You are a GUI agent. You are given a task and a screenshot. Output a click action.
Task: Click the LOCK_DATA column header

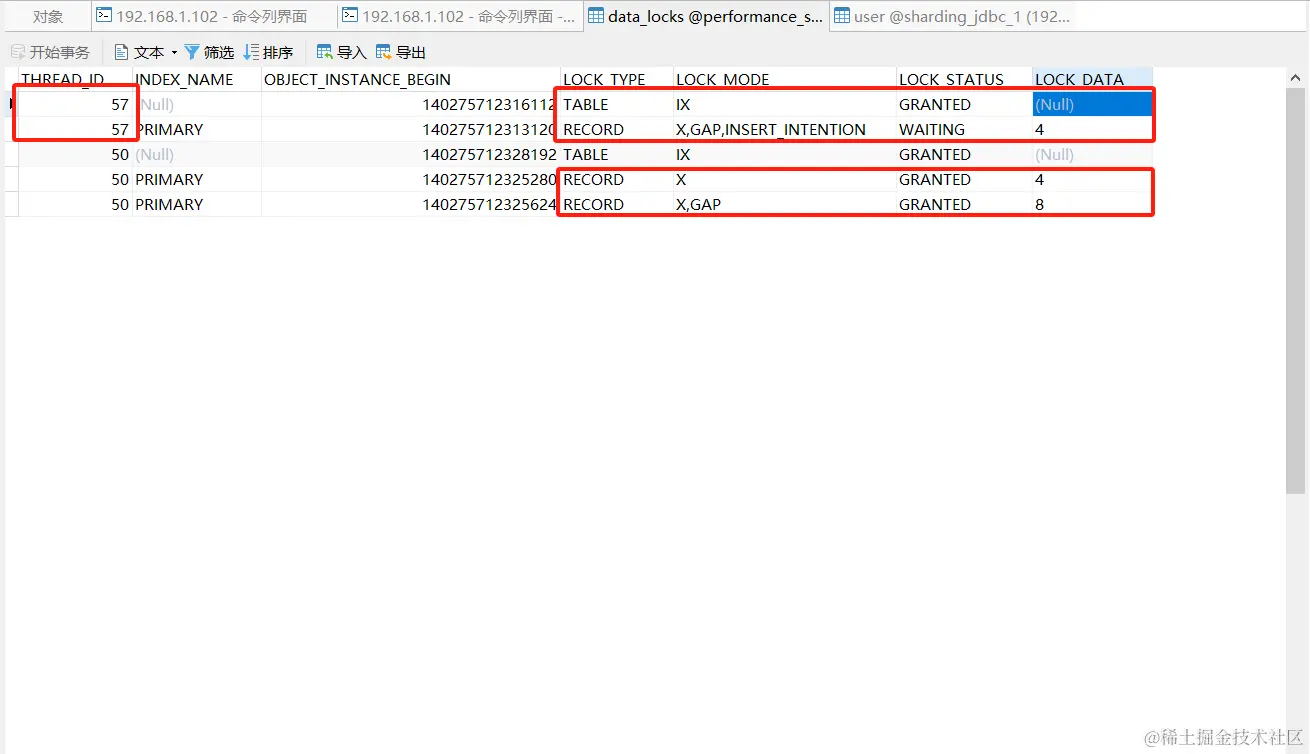[x=1092, y=79]
